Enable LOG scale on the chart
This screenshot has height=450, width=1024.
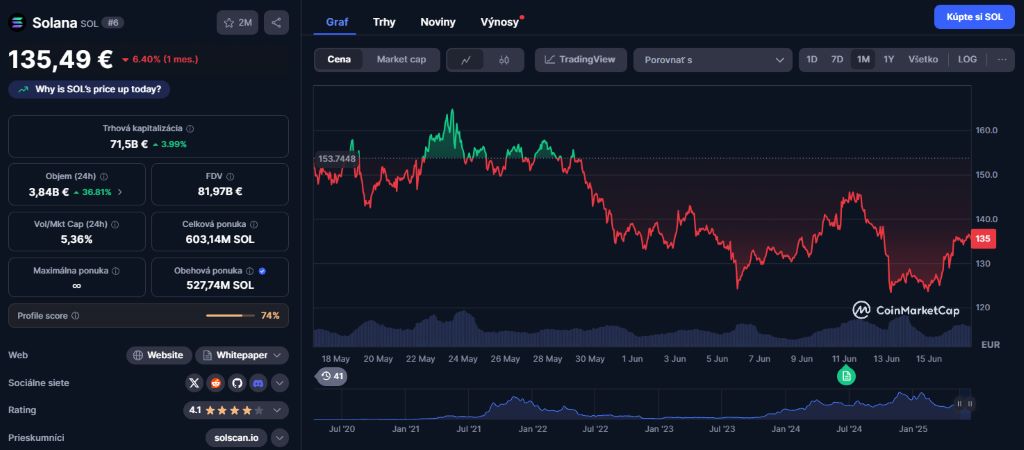(x=967, y=60)
